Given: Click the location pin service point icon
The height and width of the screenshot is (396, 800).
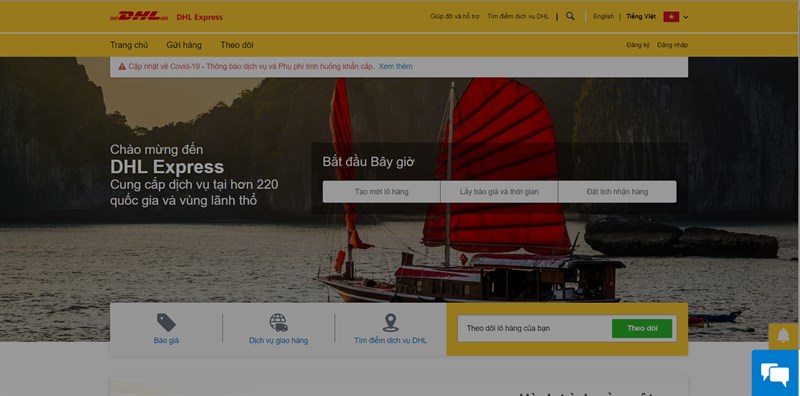Looking at the screenshot, I should point(390,323).
